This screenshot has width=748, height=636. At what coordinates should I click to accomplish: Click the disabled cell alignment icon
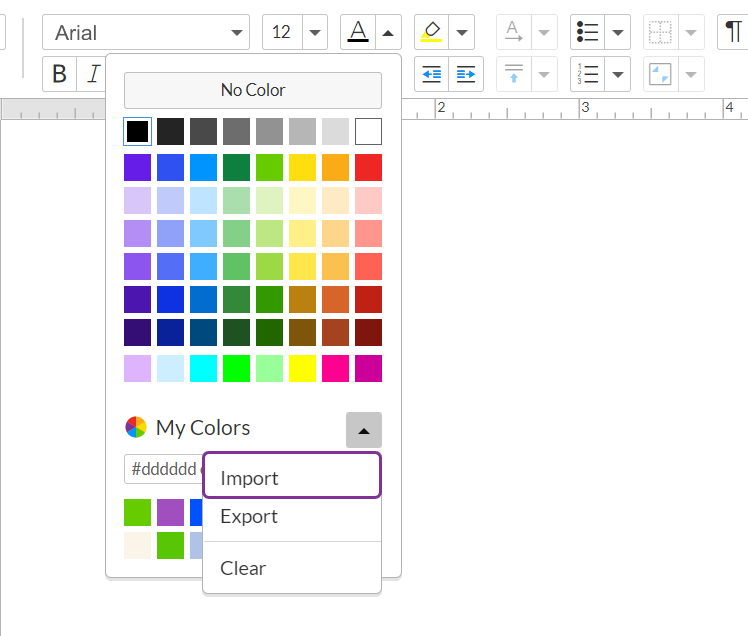(661, 74)
